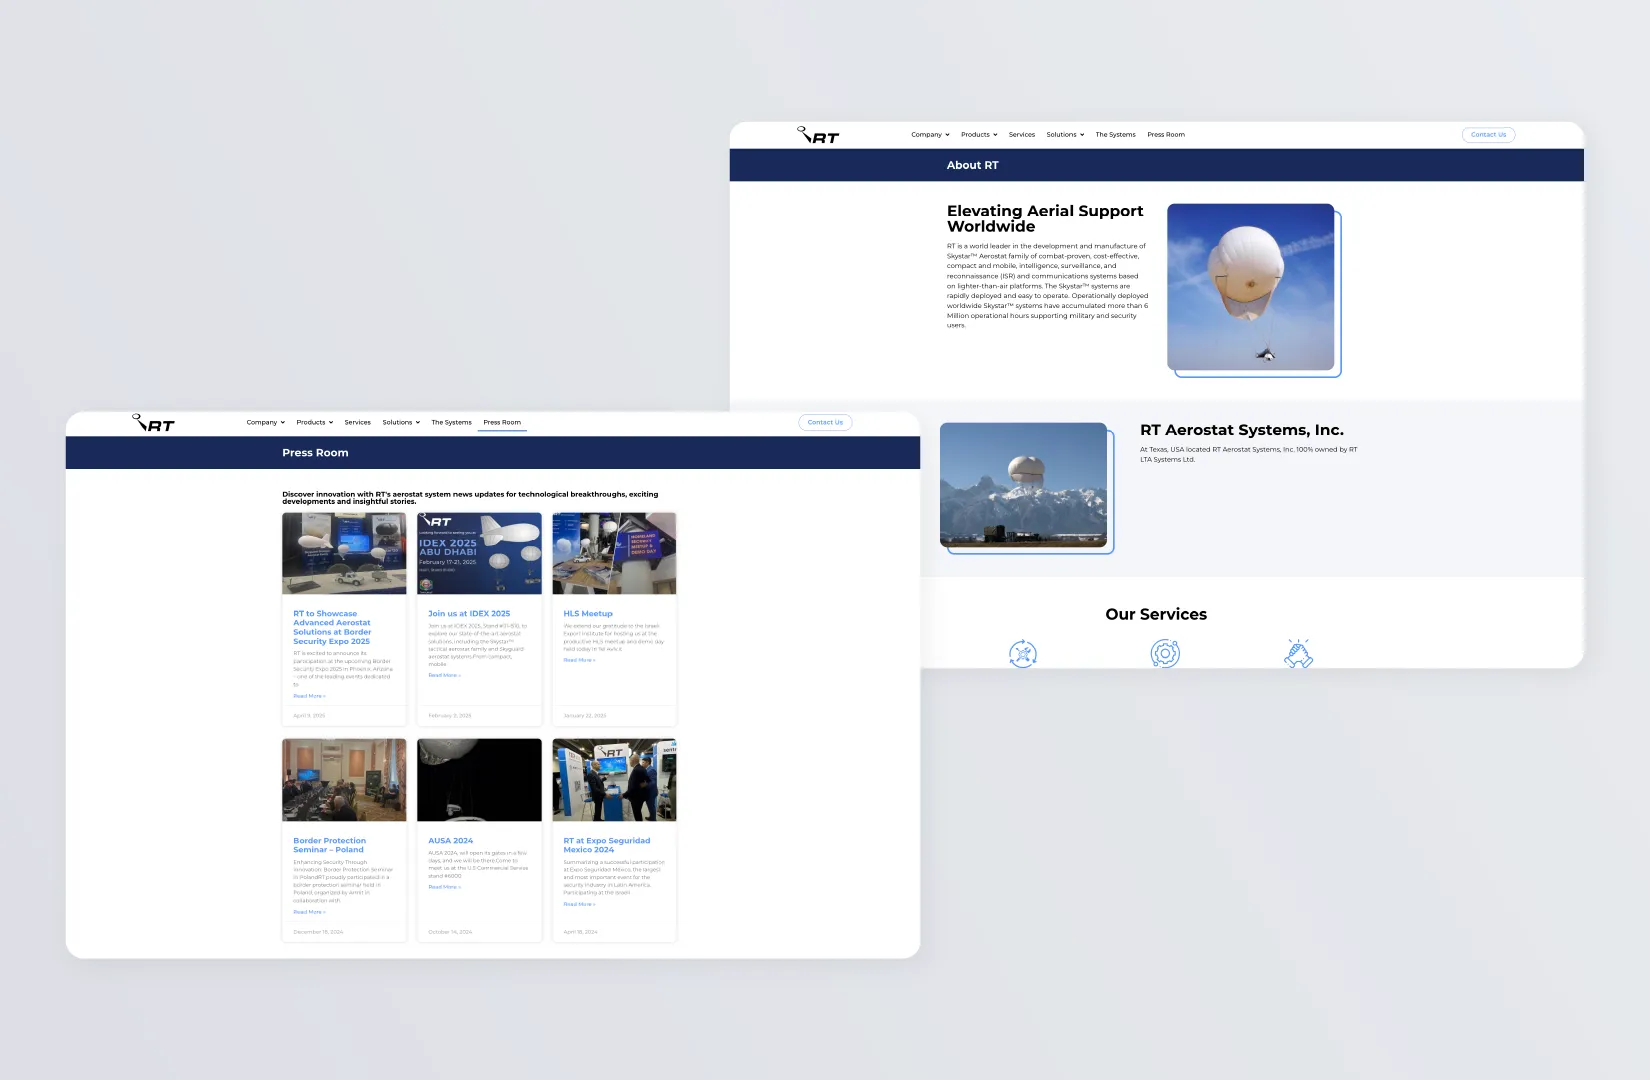
Task: Click Read More under HLS Meetup
Action: tap(579, 660)
